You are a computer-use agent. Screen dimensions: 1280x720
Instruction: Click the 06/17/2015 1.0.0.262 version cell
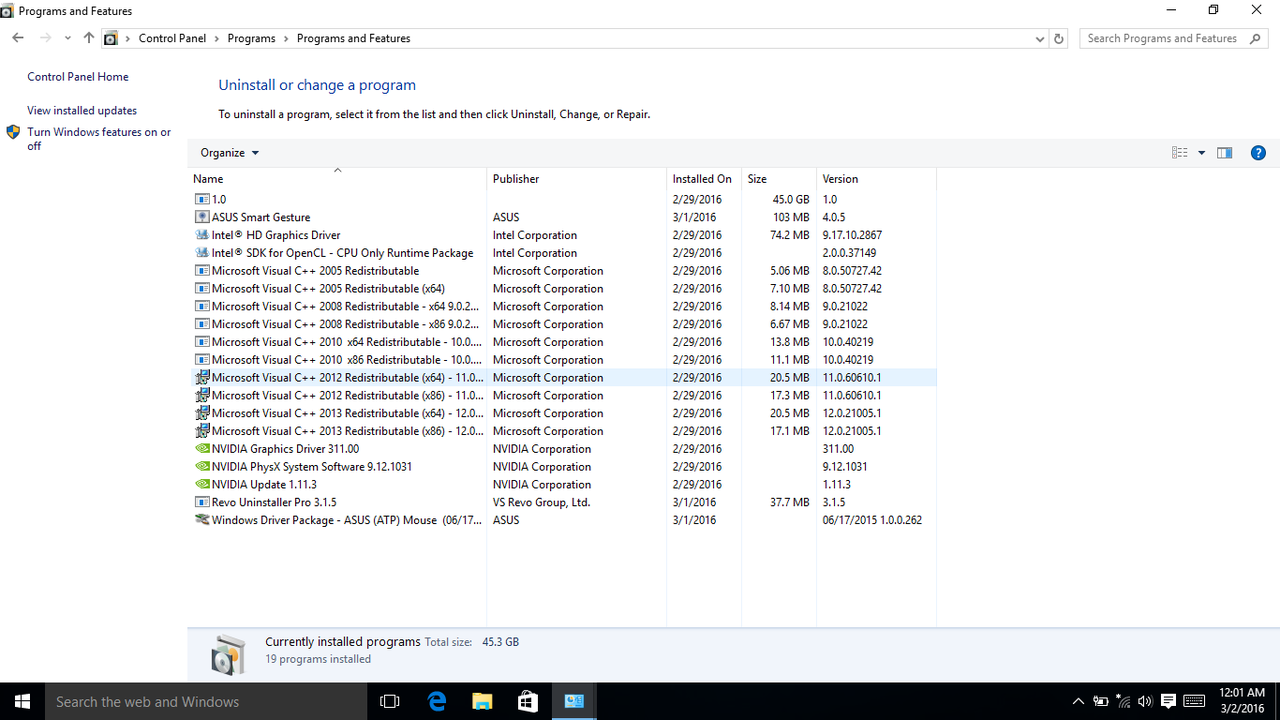[872, 520]
